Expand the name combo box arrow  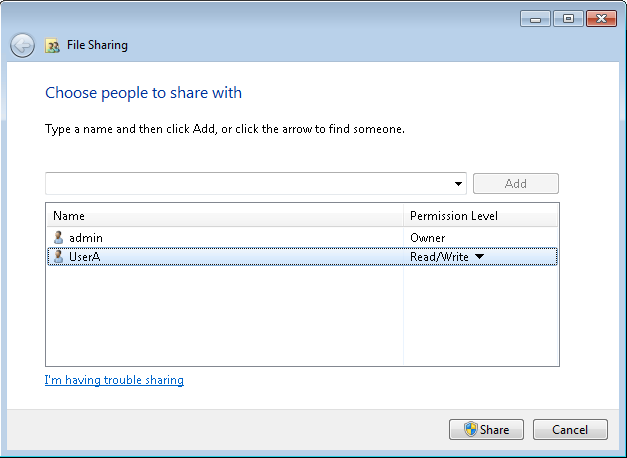[458, 184]
